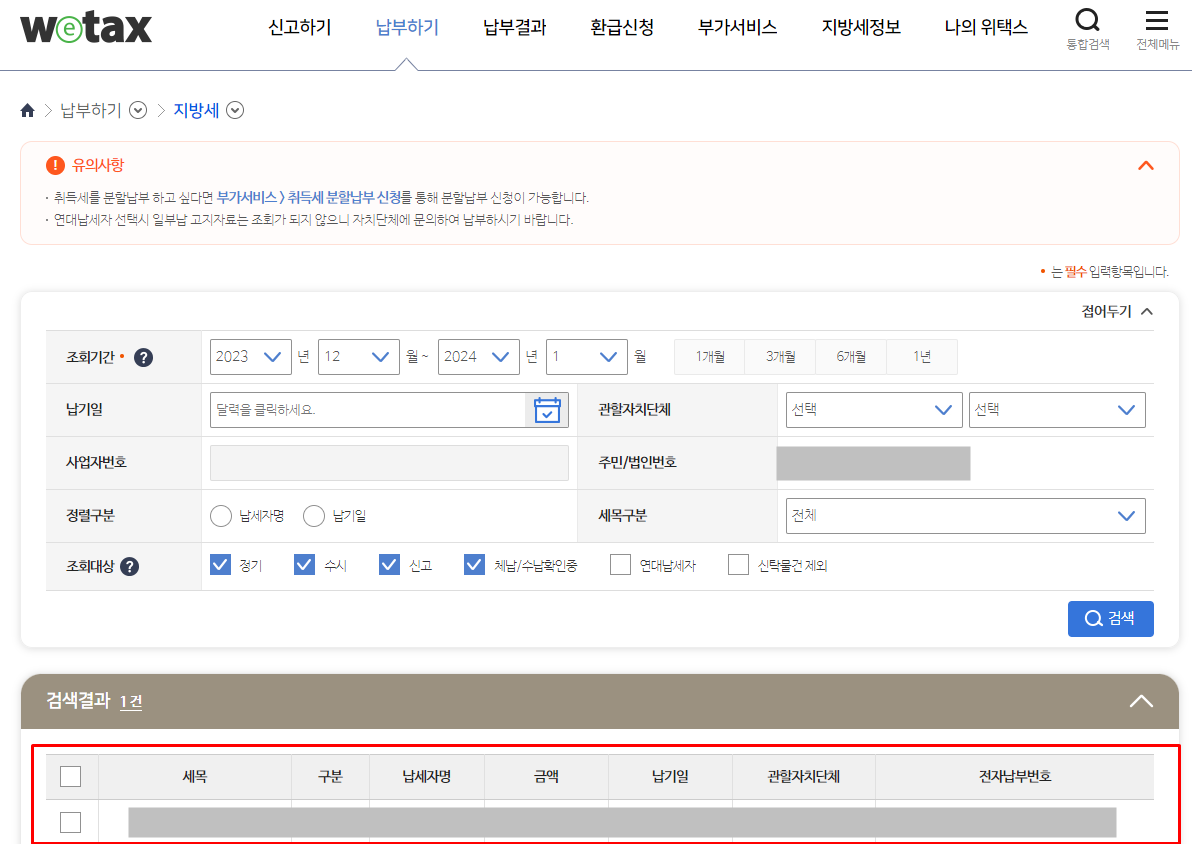This screenshot has width=1192, height=844.
Task: Select the 납세자명 radio button
Action: (x=222, y=516)
